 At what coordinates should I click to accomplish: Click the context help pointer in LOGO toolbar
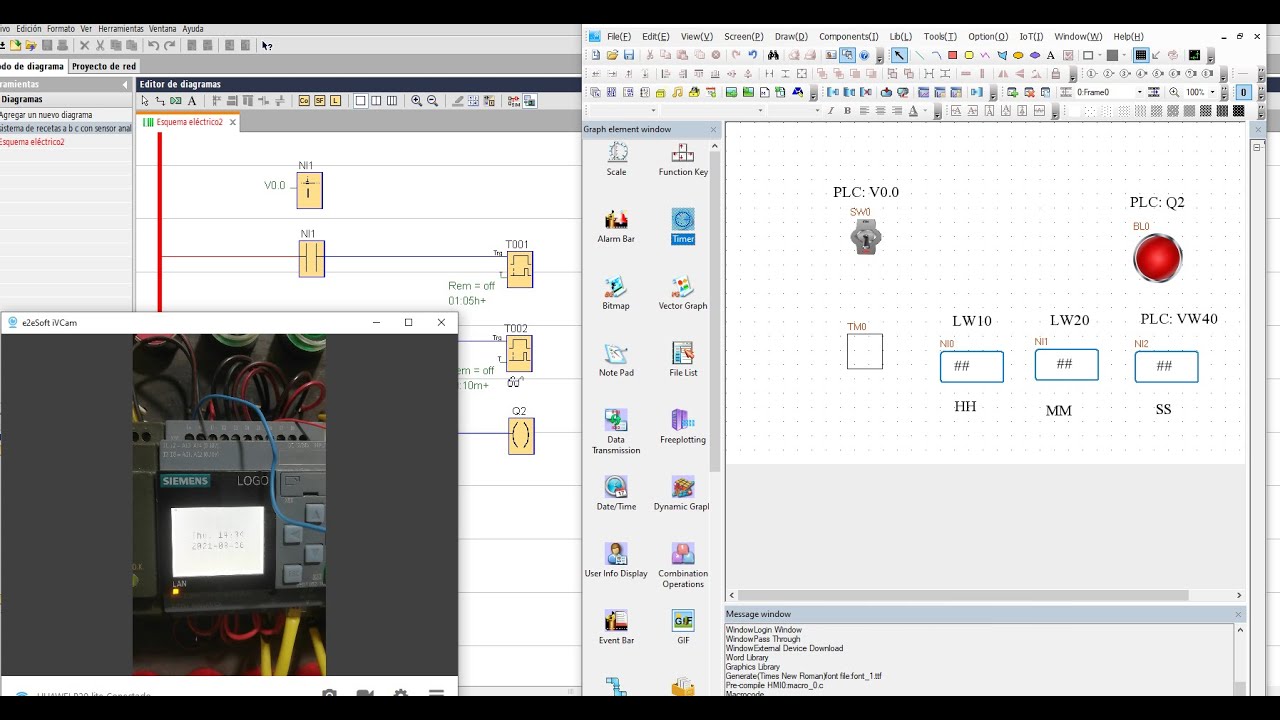coord(267,46)
